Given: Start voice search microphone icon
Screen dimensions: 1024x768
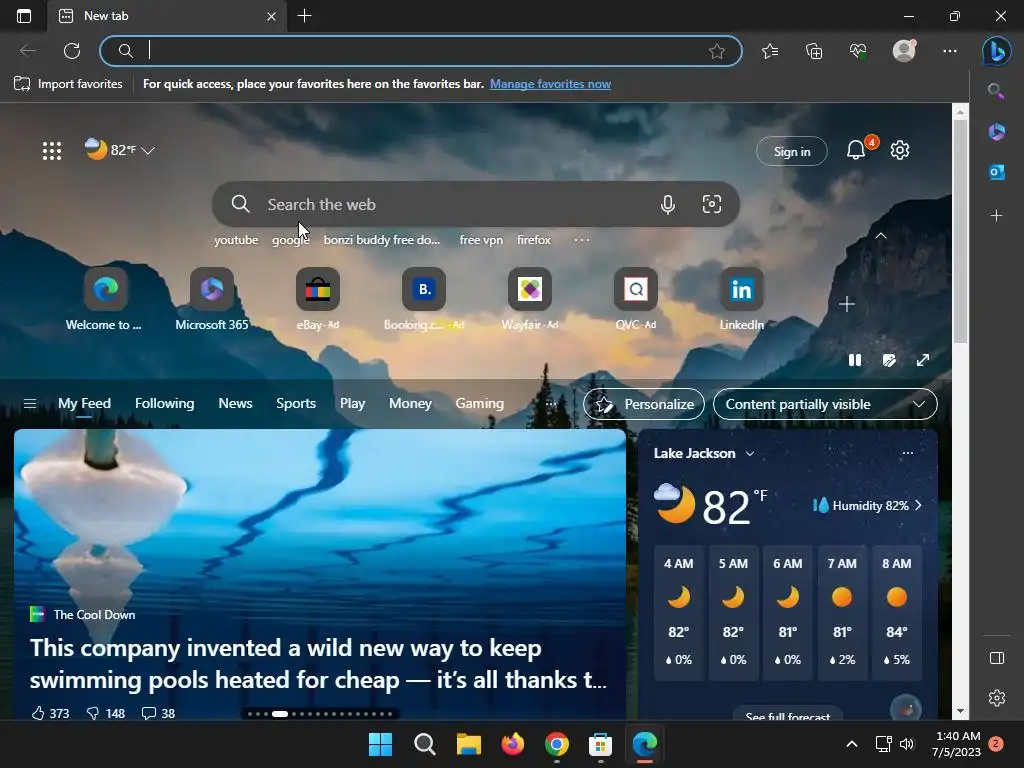Looking at the screenshot, I should 667,204.
